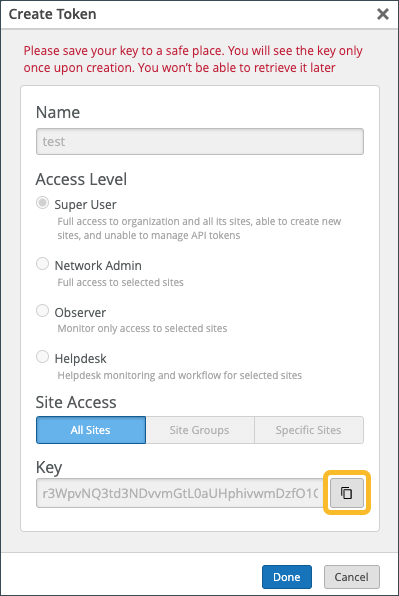Viewport: 399px width, 596px height.
Task: Click the Done button
Action: (287, 577)
